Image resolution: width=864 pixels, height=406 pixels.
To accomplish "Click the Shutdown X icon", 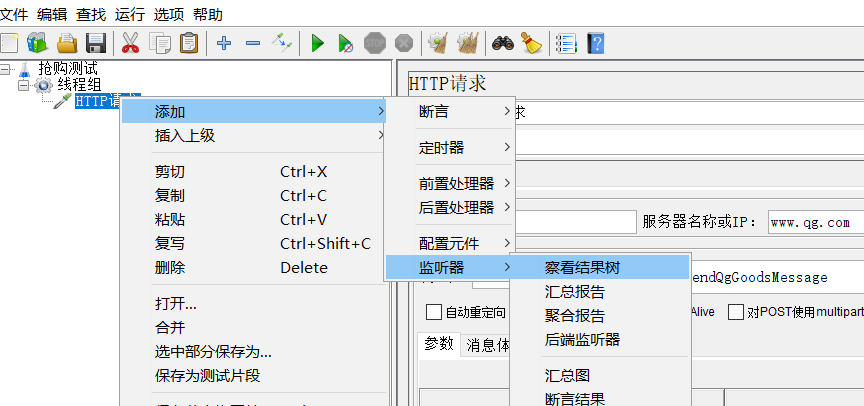I will [x=404, y=42].
